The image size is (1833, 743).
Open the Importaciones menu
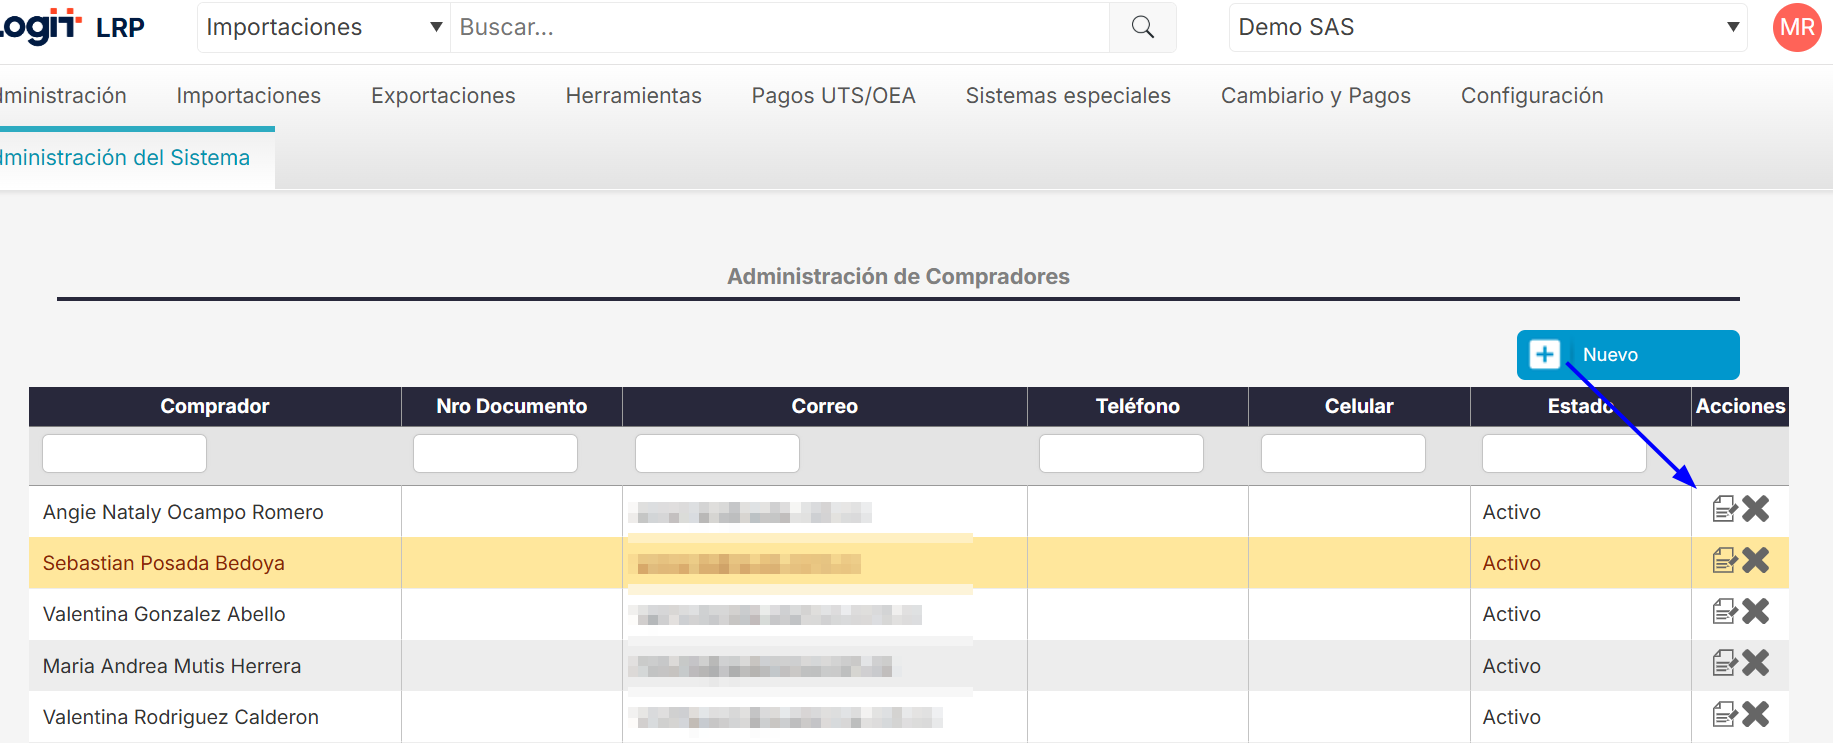click(249, 96)
